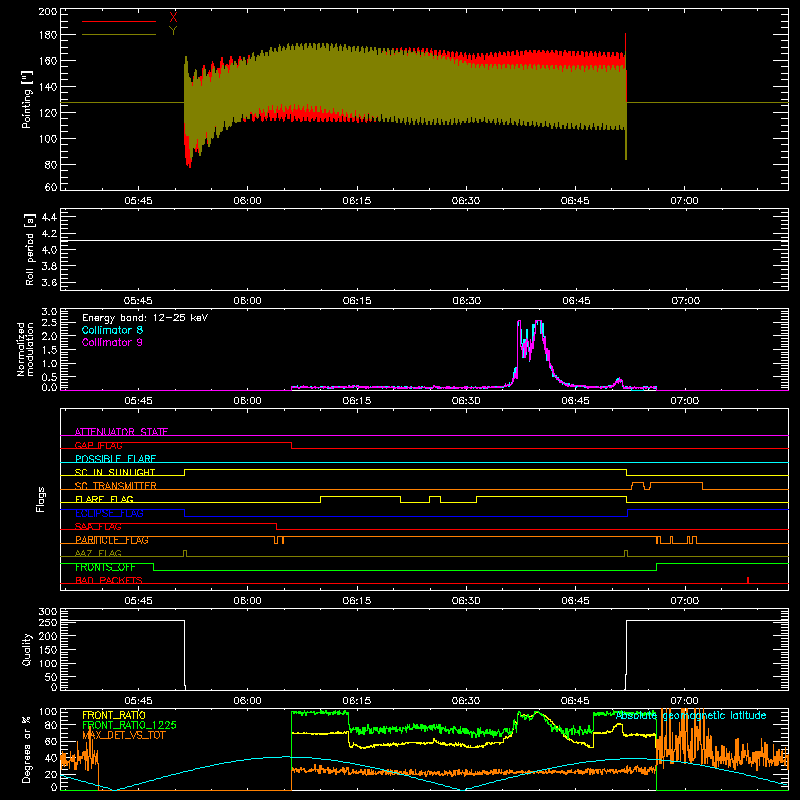Select the SC_IN_SUNLIGHT flag label
This screenshot has height=800, width=800.
coord(115,472)
